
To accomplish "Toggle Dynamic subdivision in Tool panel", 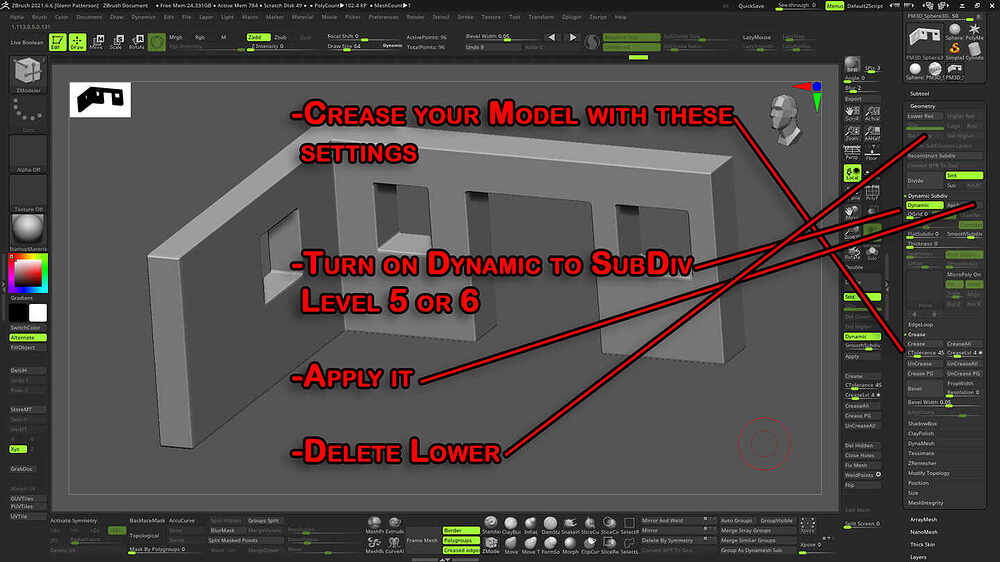I will pos(924,205).
